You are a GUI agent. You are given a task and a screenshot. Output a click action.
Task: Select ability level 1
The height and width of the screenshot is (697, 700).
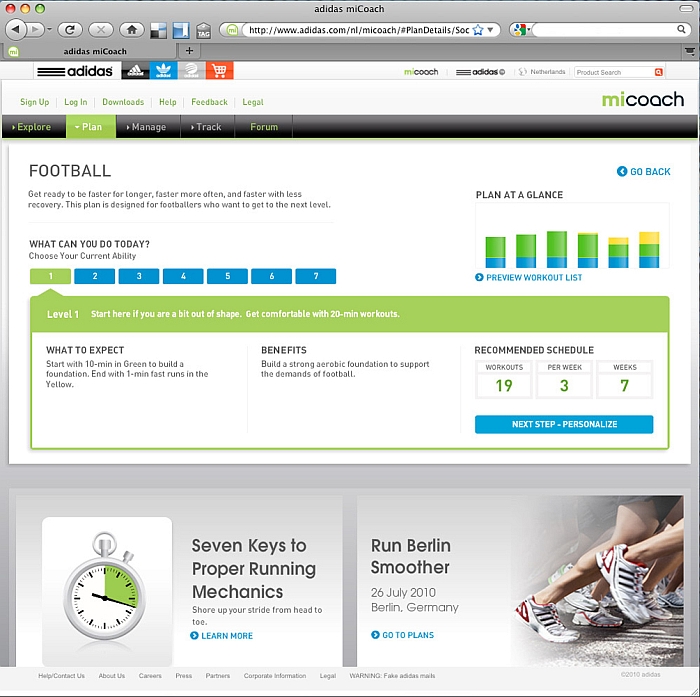(50, 276)
